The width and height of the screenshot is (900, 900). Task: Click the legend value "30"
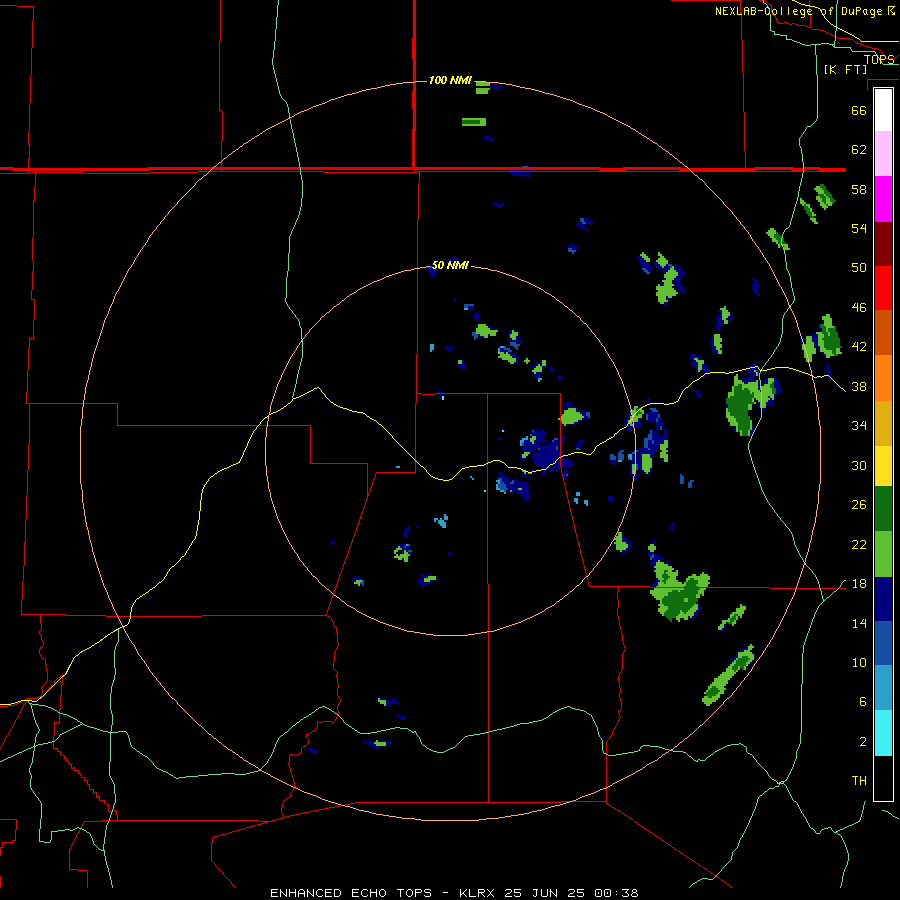coord(859,465)
